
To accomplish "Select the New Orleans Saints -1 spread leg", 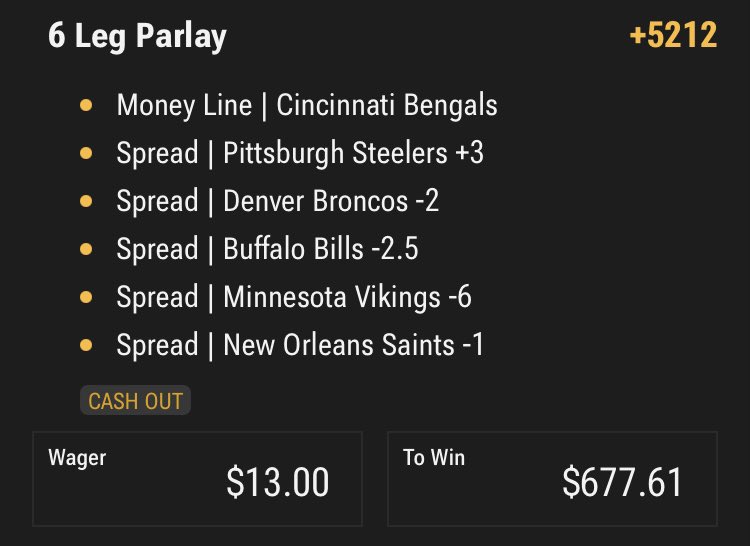I will point(300,345).
